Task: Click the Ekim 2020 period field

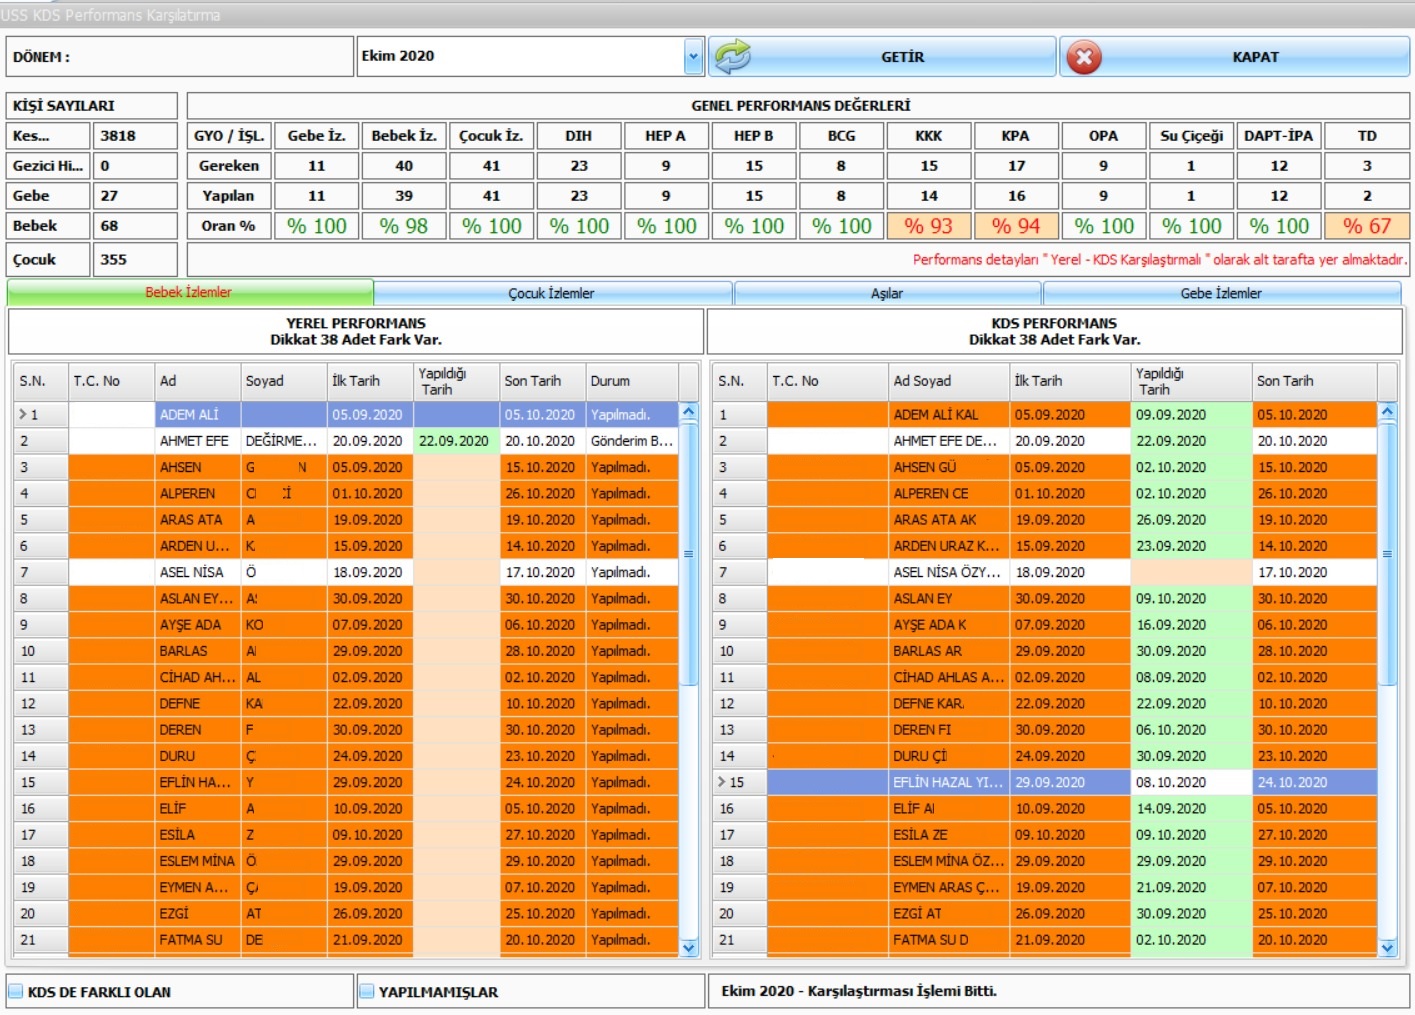Action: click(x=520, y=57)
